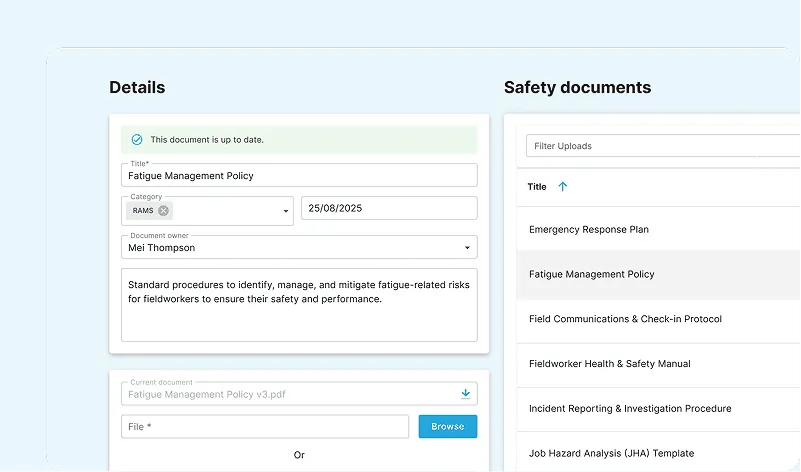Click the document description text area
Viewport: 801px width, 472px height.
[x=299, y=304]
